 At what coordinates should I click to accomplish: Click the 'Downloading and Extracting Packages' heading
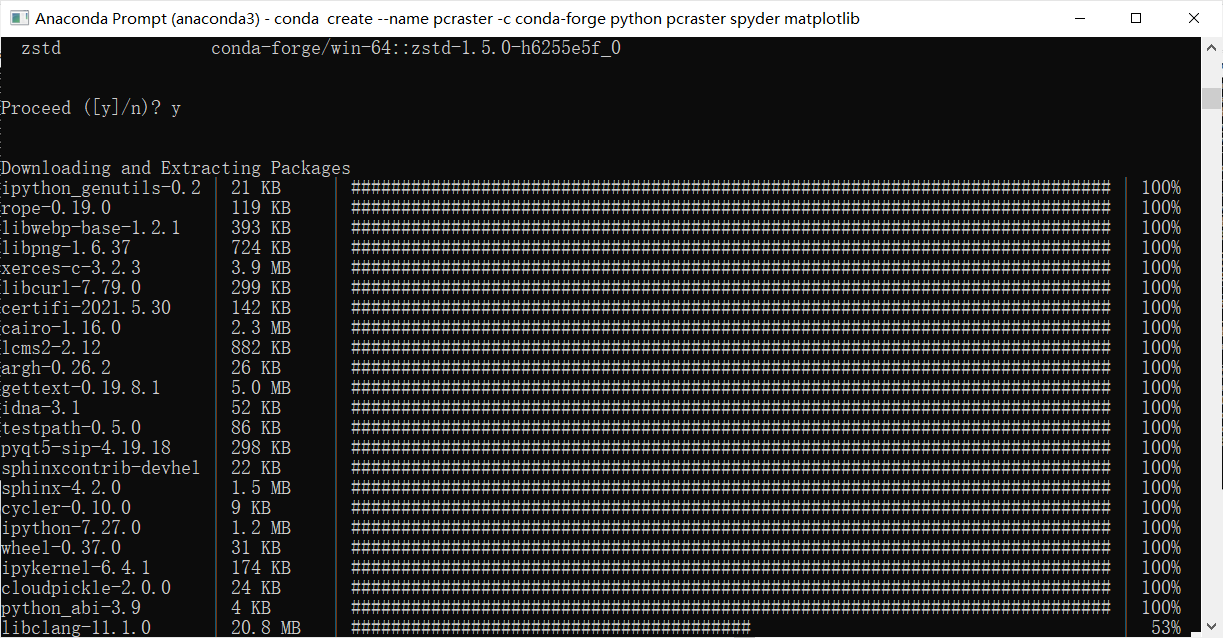(176, 168)
